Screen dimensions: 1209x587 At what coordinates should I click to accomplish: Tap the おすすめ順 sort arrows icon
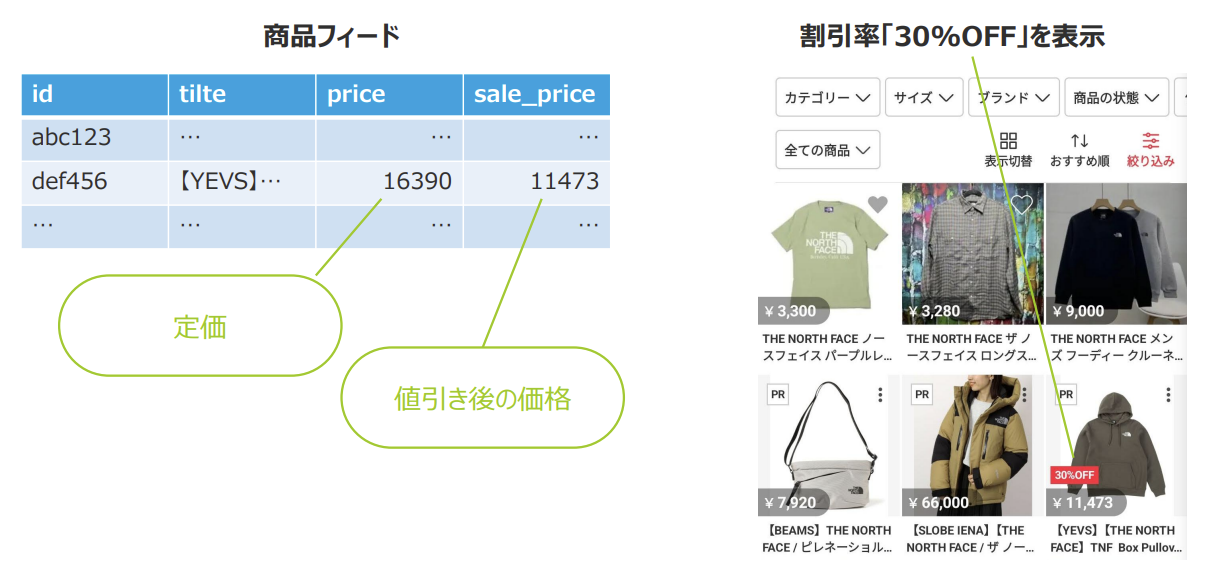point(1079,141)
